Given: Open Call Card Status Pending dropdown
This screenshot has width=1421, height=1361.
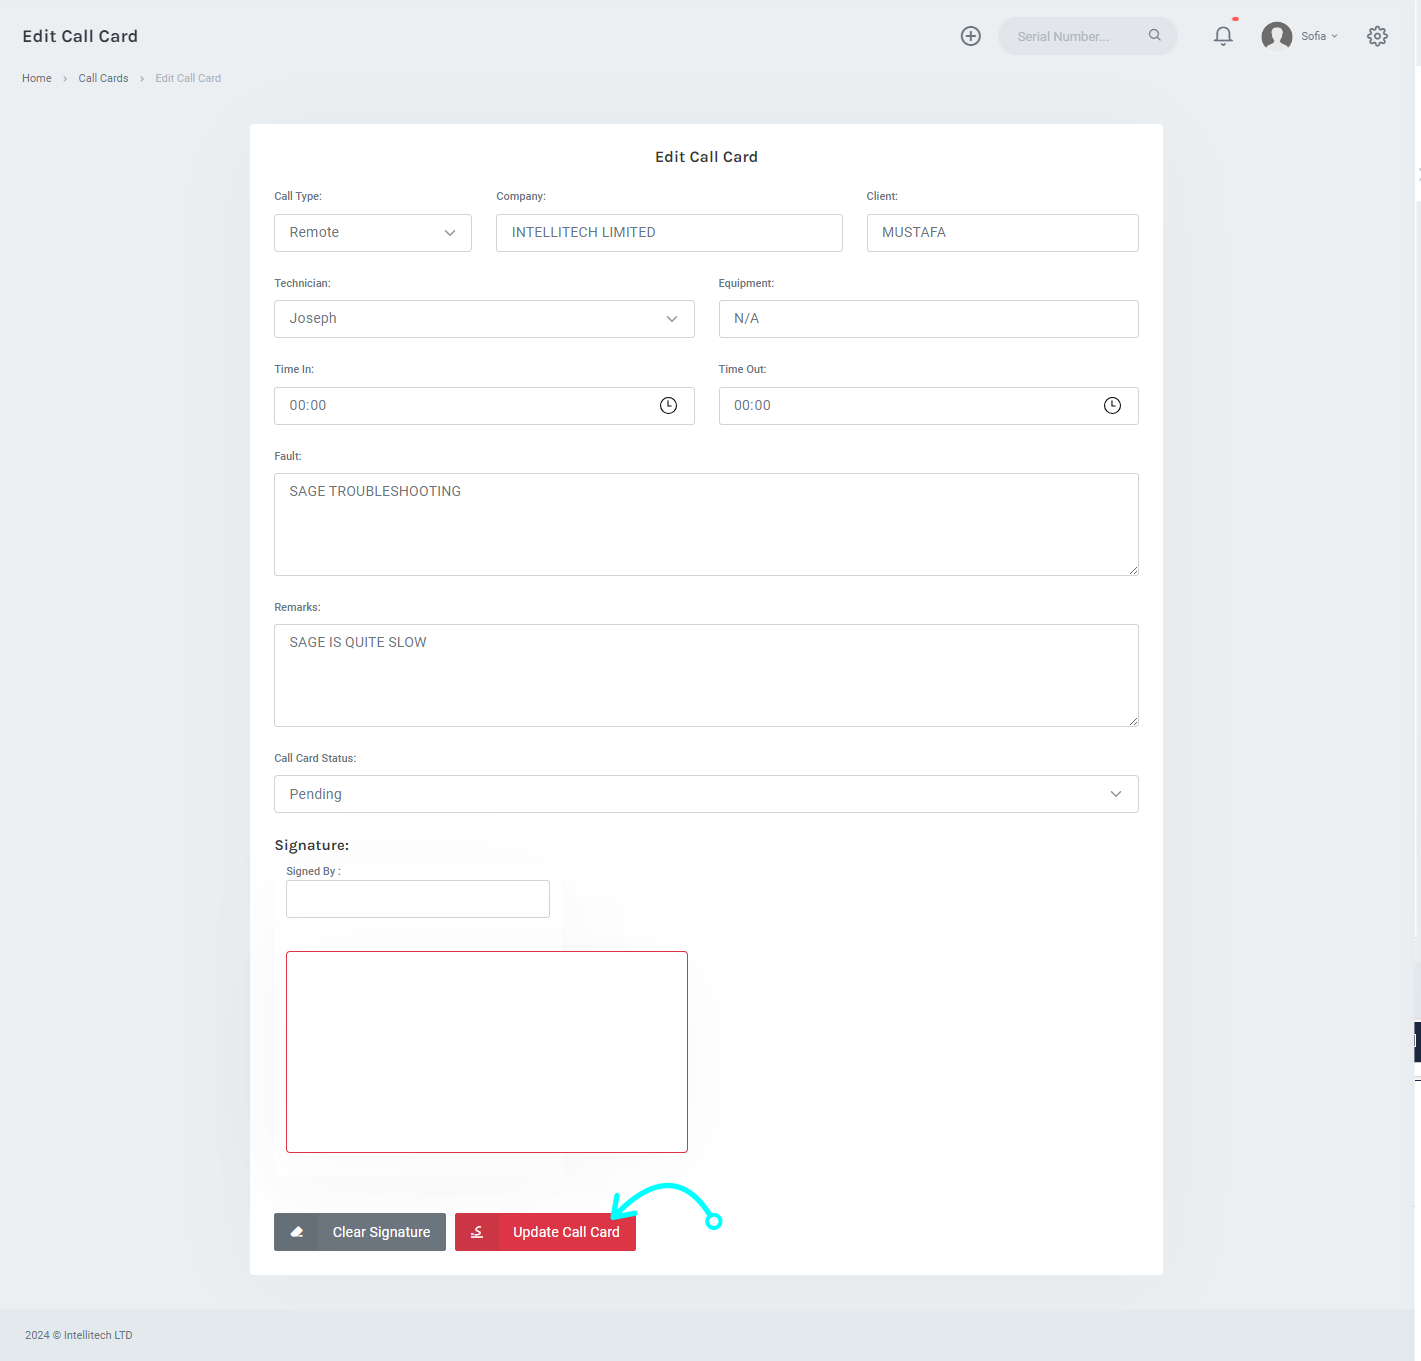Looking at the screenshot, I should tap(706, 794).
